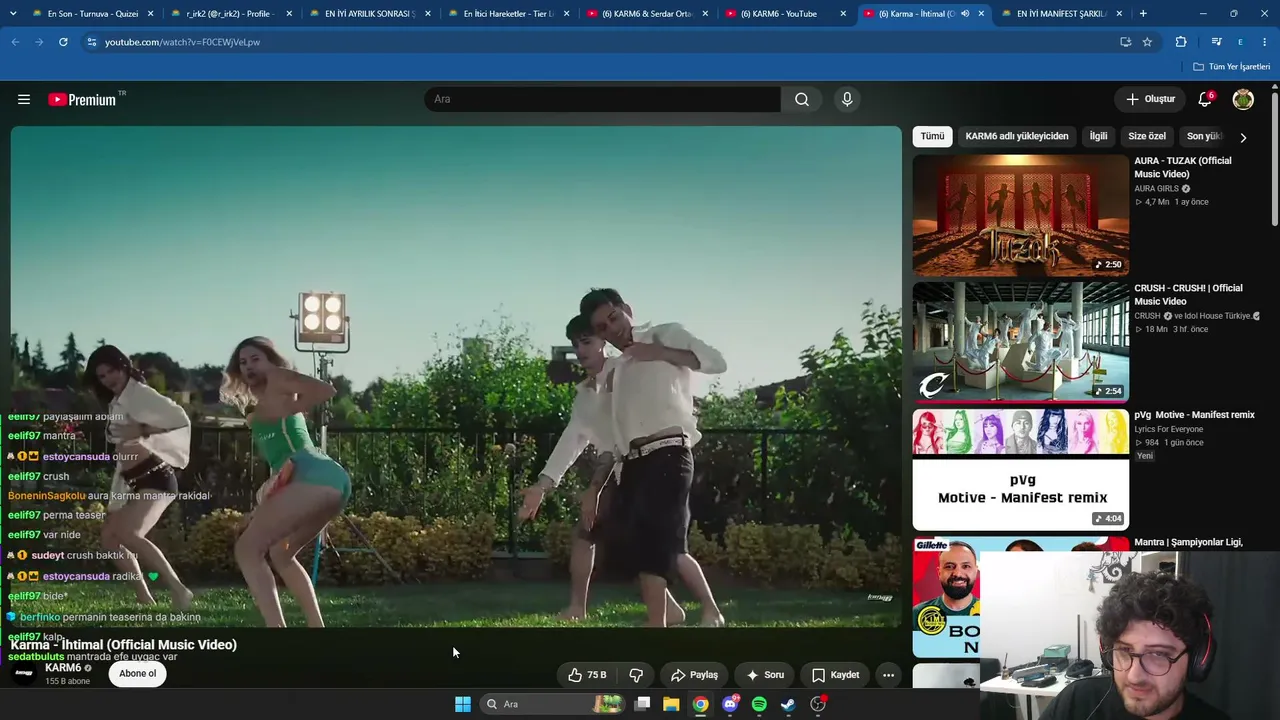
Task: Open OBS Studio from taskbar
Action: (818, 704)
